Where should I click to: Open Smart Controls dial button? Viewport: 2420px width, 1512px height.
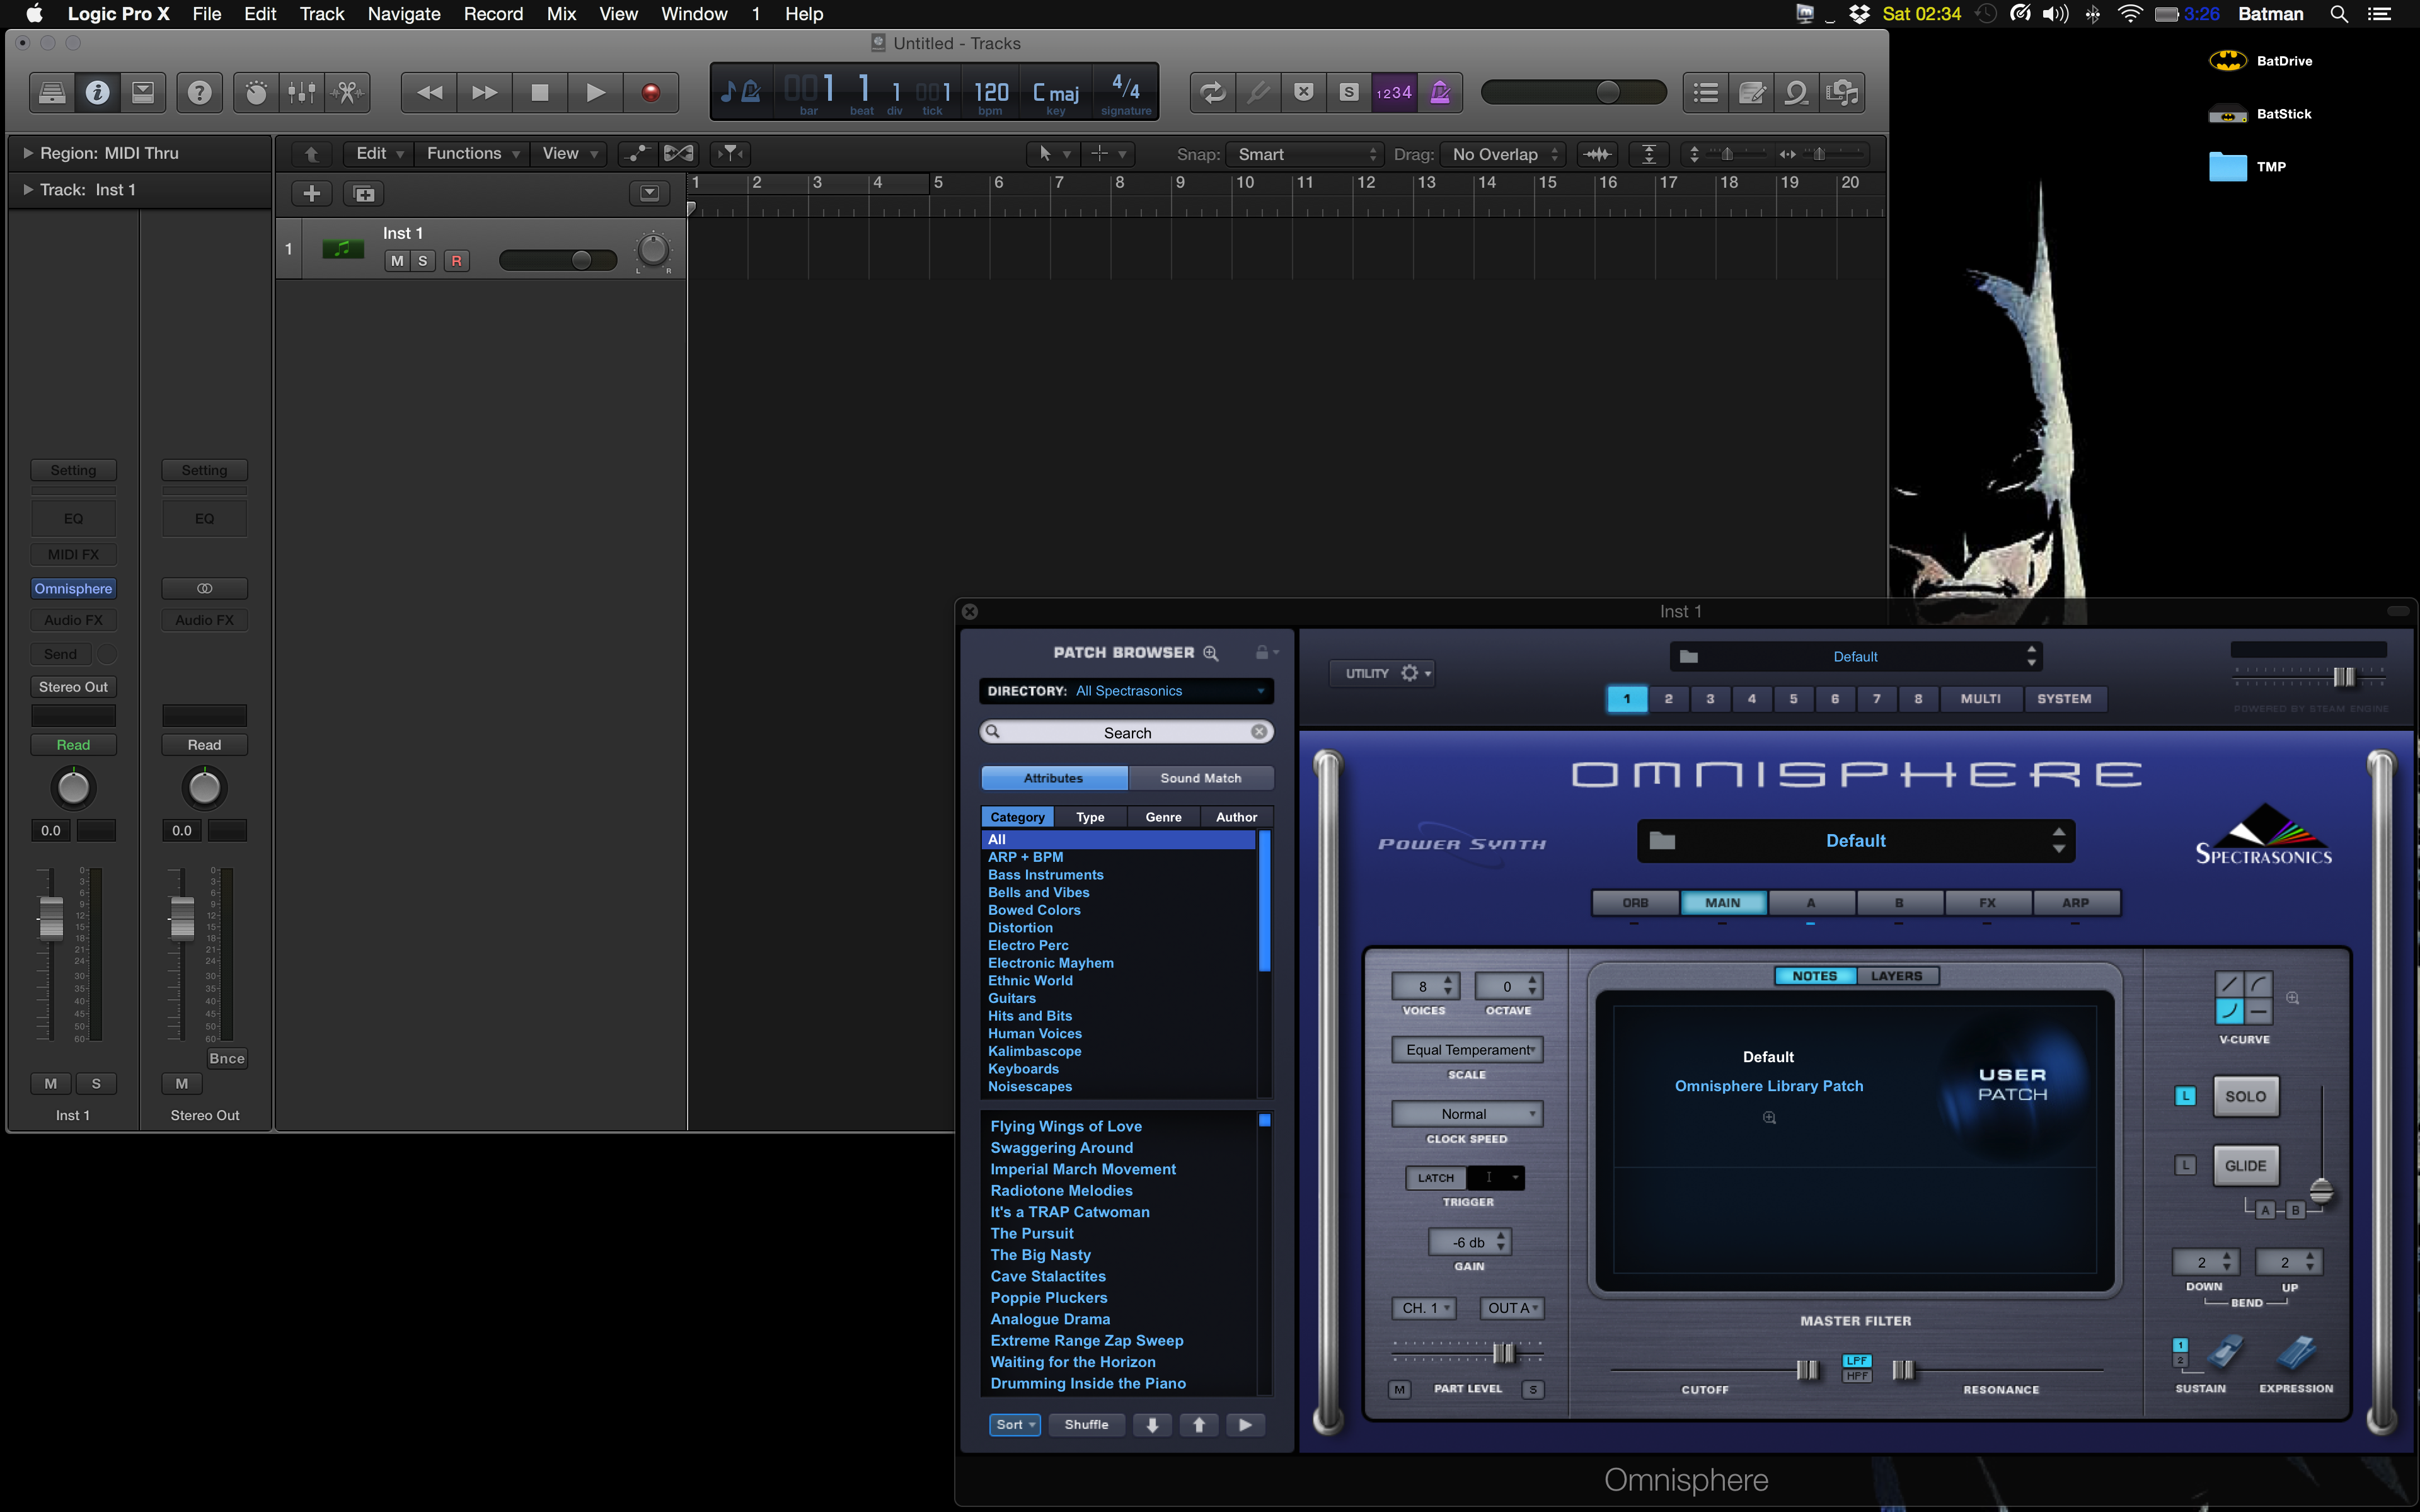coord(256,93)
